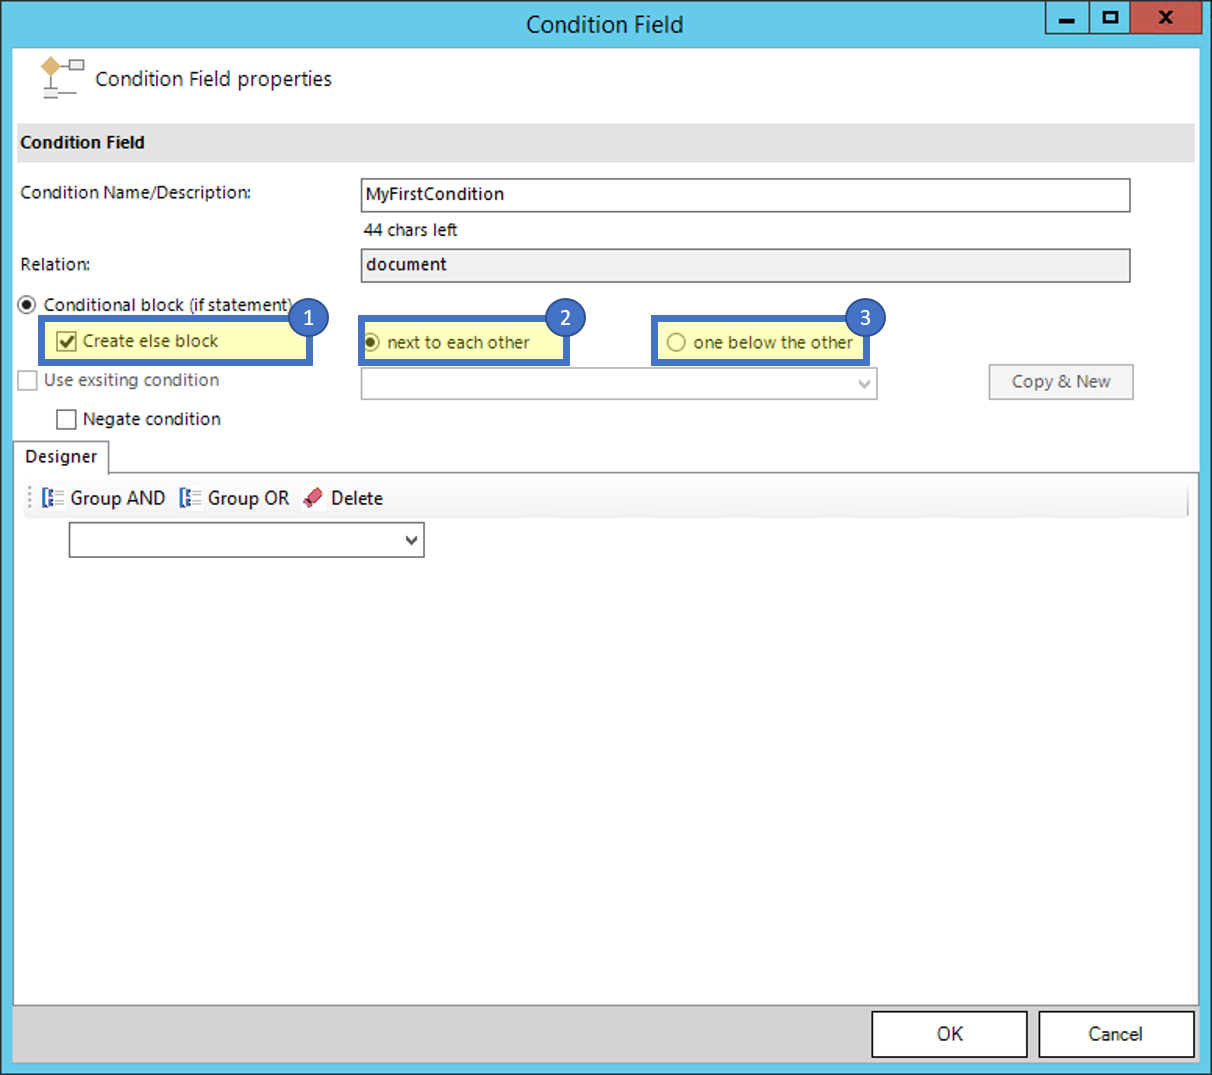Check the Use exsiting condition option

point(27,380)
